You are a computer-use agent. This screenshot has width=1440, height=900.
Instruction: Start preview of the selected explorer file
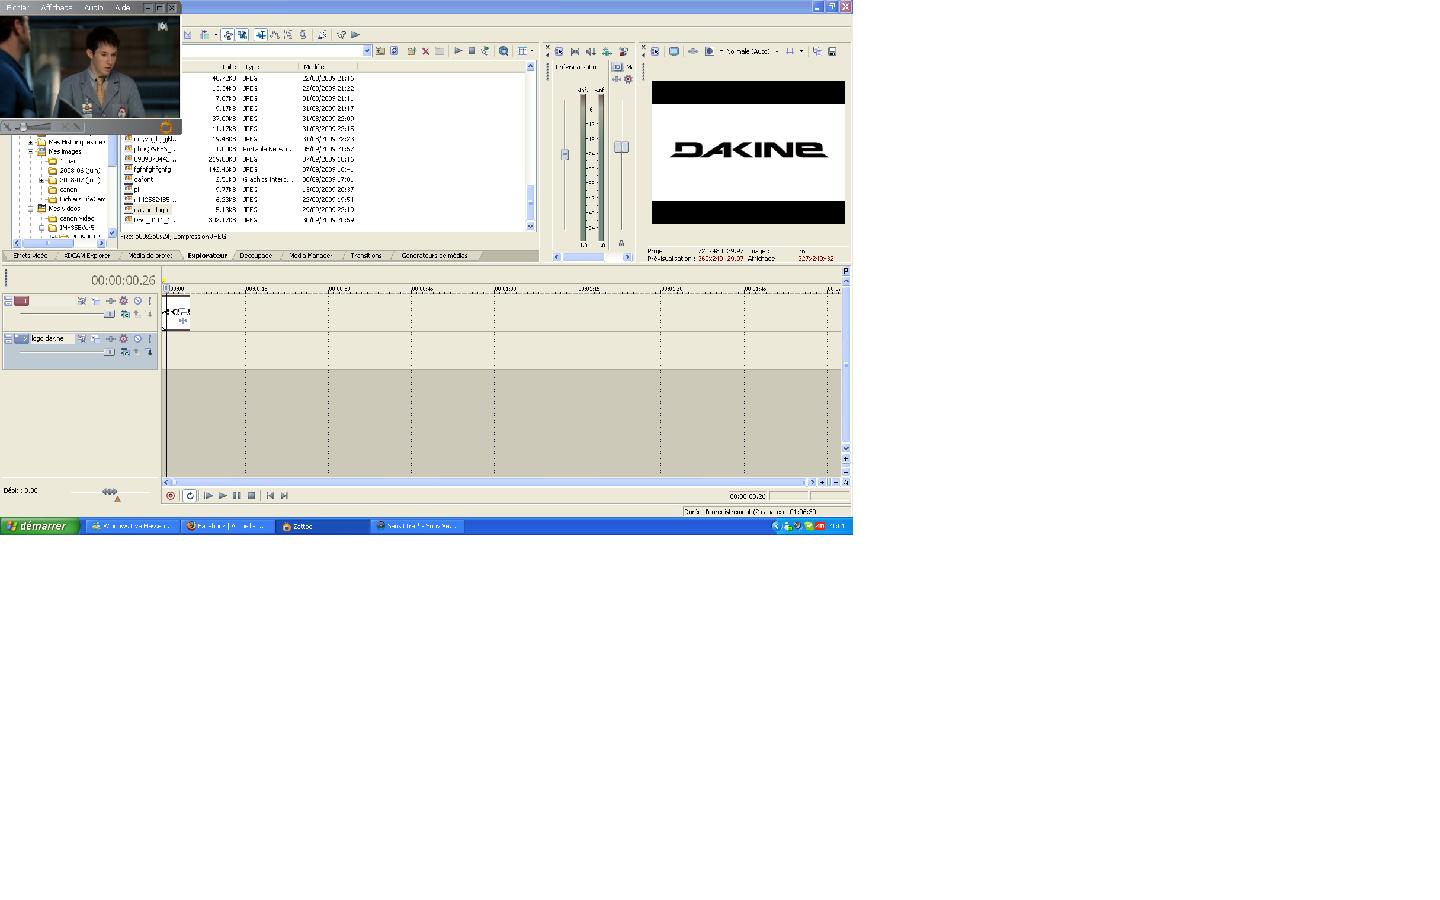point(458,51)
